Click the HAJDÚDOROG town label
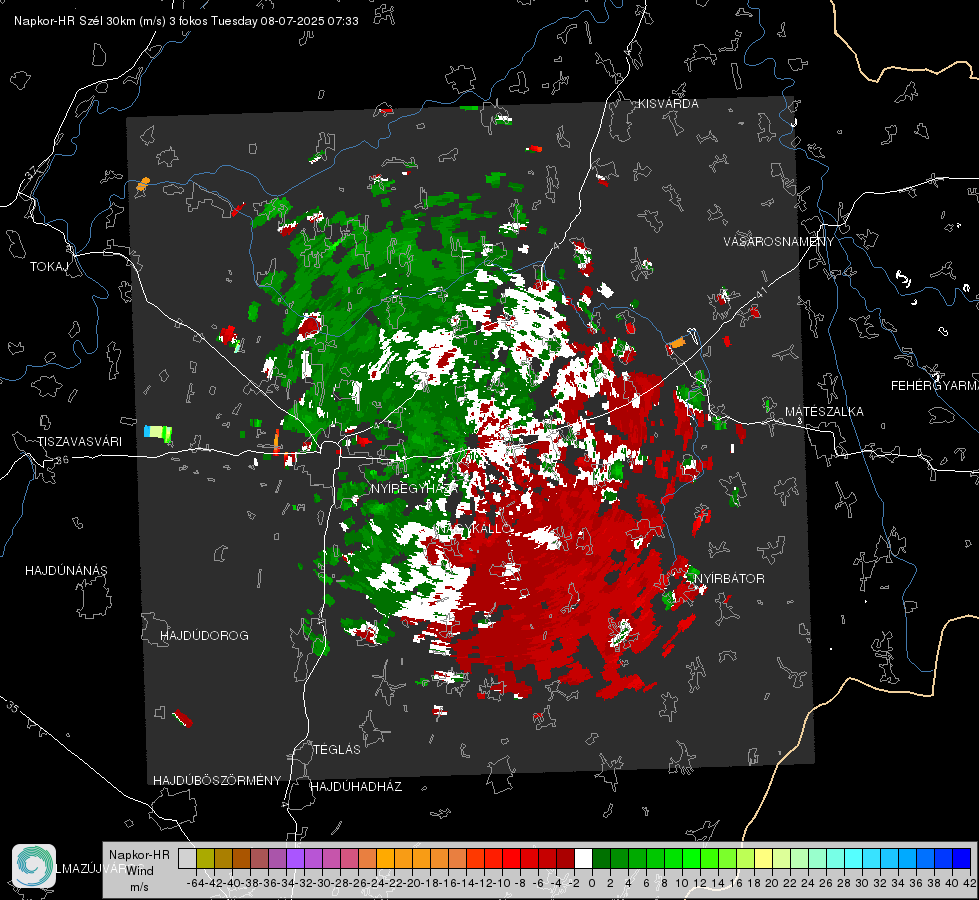This screenshot has width=979, height=900. click(204, 635)
